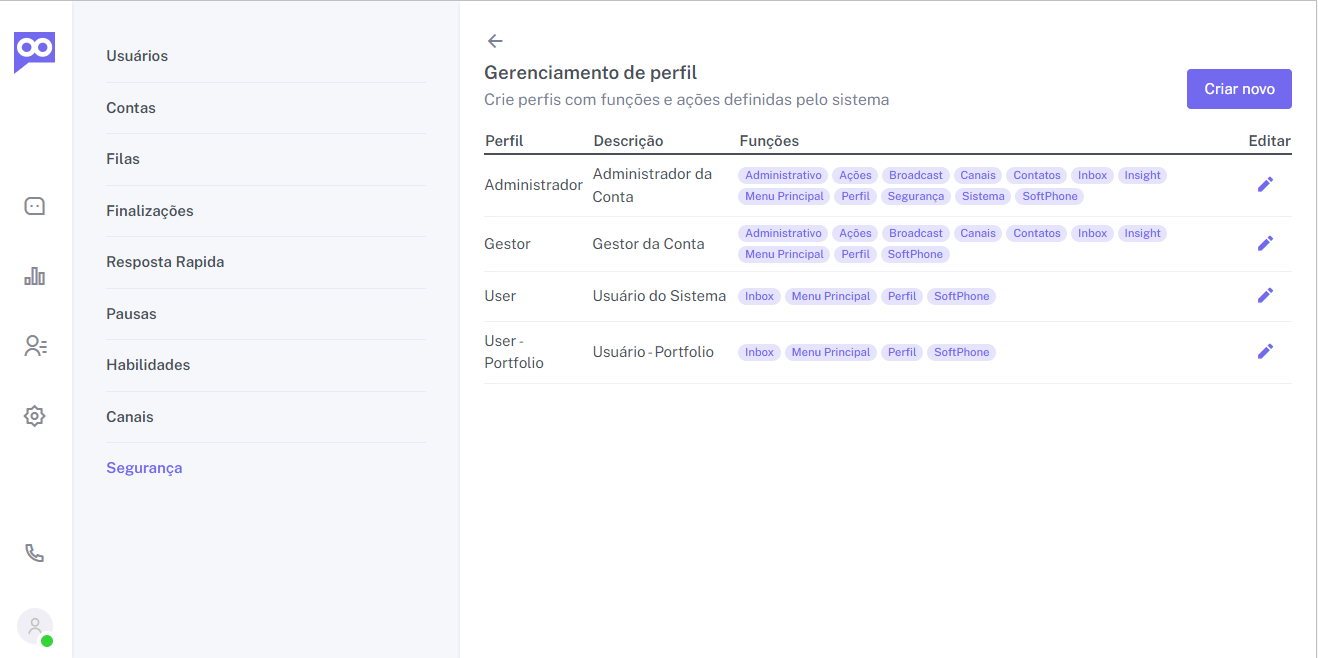Click the Gestor da Conta description
The image size is (1318, 658).
[x=648, y=244]
